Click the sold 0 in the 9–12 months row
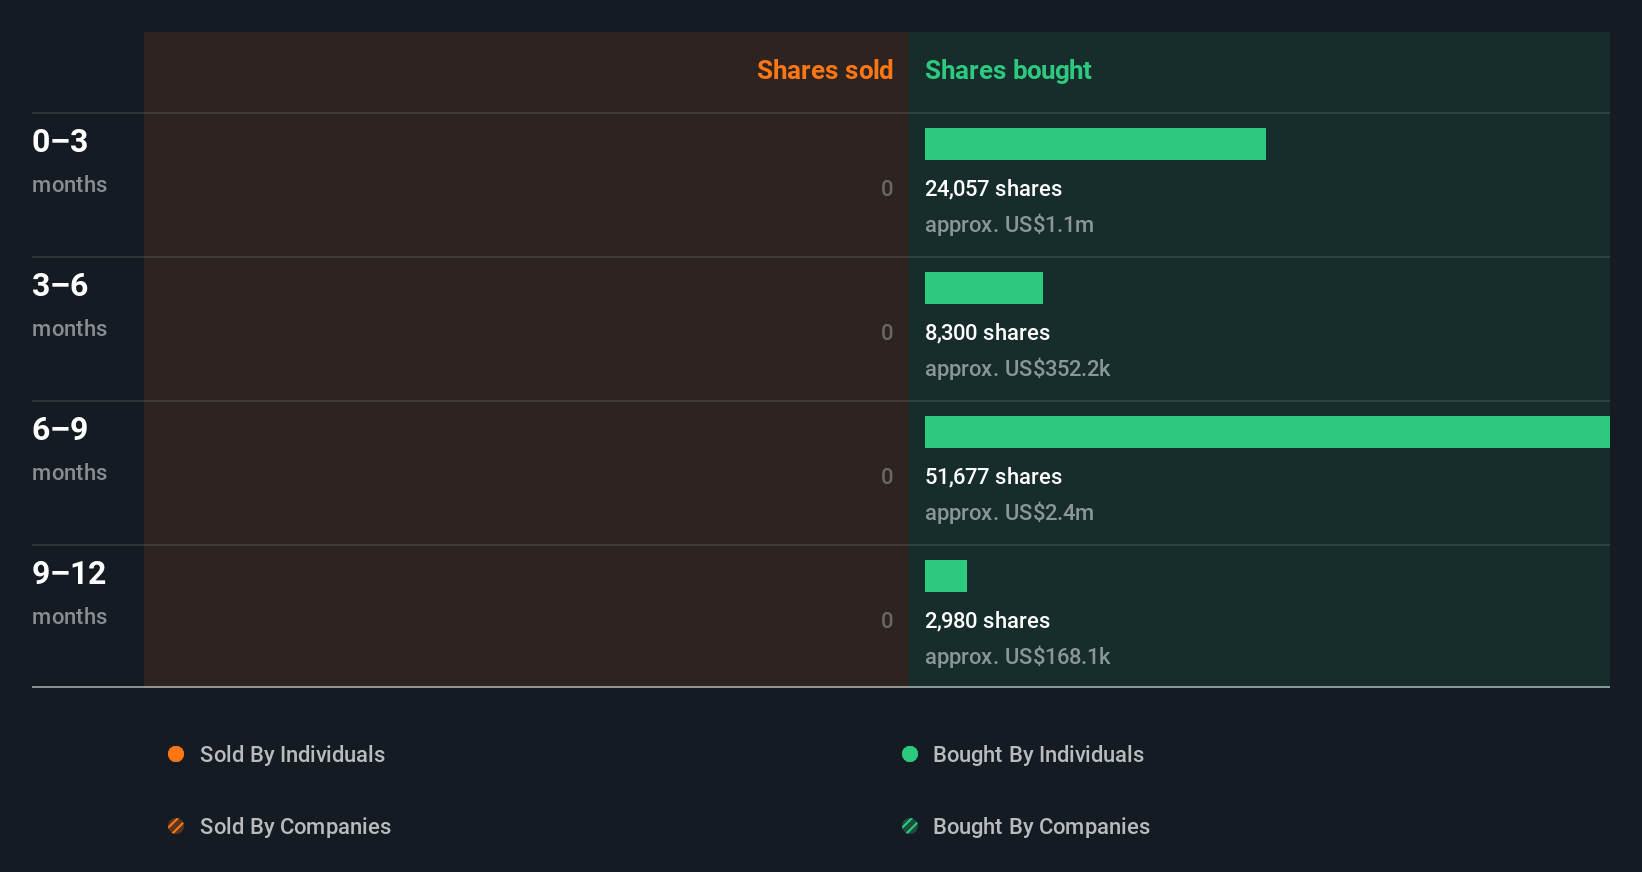 tap(887, 620)
